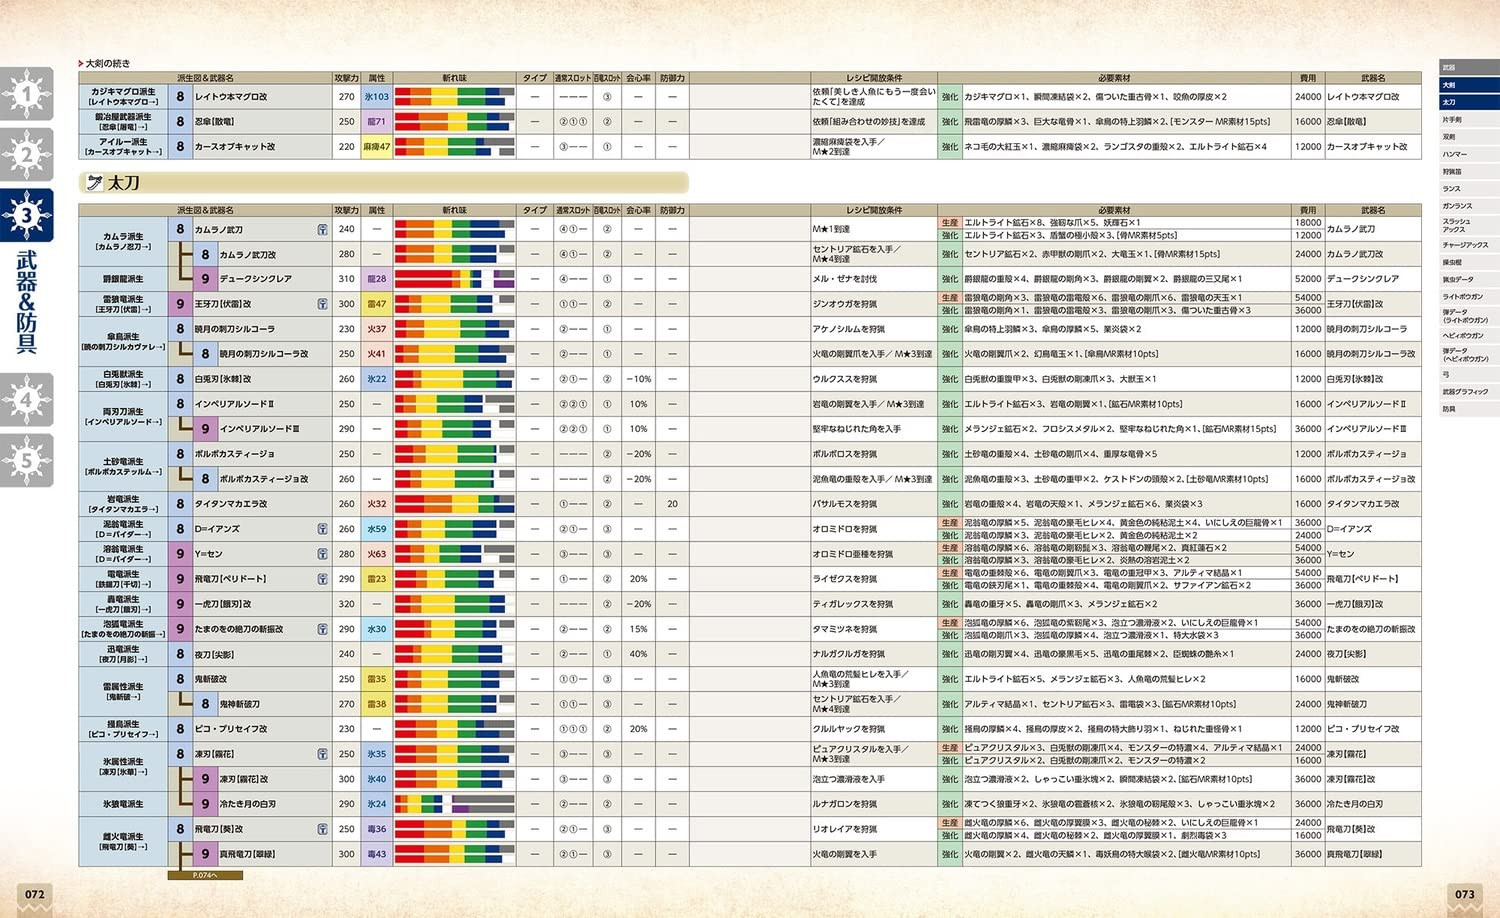Click the yellow 雷47 element cell
The height and width of the screenshot is (918, 1500).
(377, 304)
